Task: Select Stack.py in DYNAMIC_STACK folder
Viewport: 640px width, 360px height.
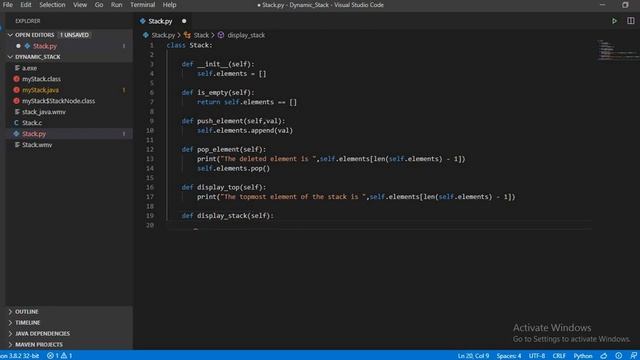Action: [34, 133]
